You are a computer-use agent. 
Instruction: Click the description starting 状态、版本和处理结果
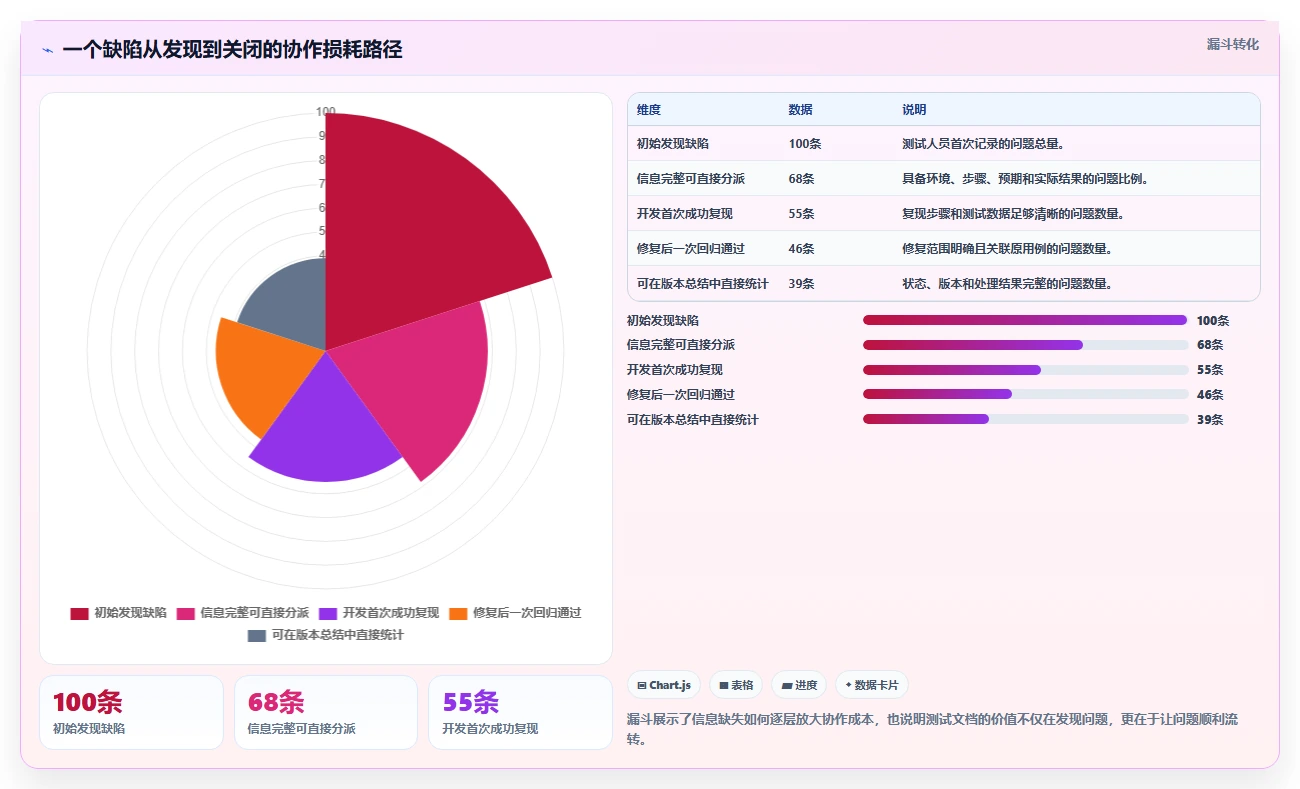[1007, 284]
